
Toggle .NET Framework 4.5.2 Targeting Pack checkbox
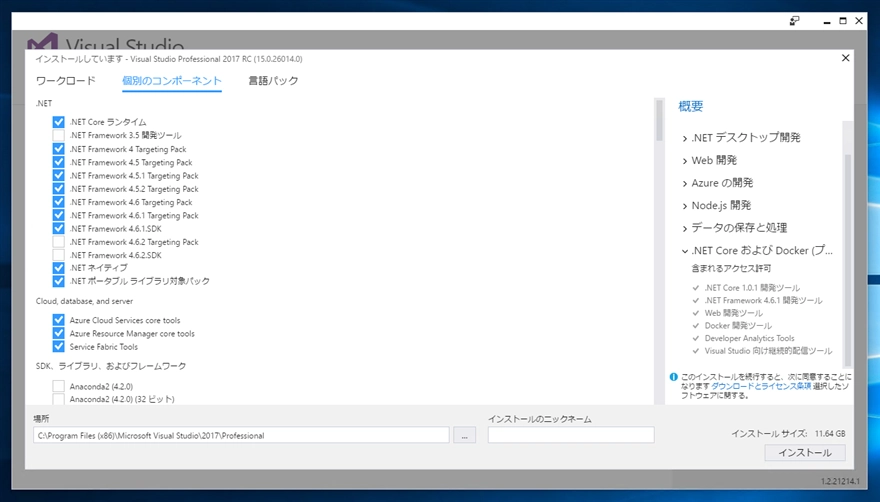click(x=58, y=189)
